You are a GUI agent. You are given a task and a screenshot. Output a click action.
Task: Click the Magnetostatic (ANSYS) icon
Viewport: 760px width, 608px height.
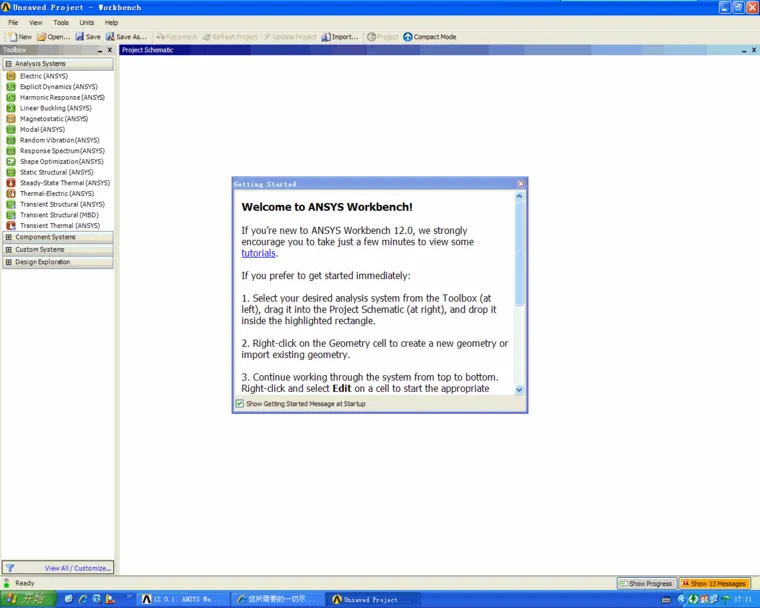11,119
